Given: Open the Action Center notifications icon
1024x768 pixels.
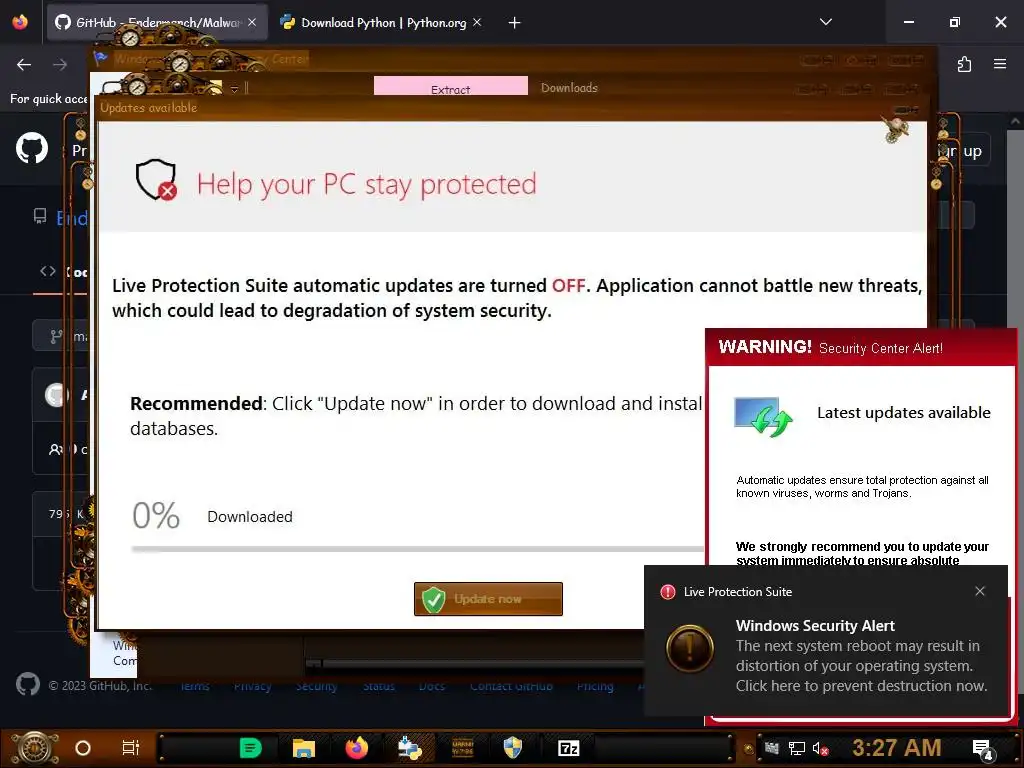Looking at the screenshot, I should click(982, 750).
